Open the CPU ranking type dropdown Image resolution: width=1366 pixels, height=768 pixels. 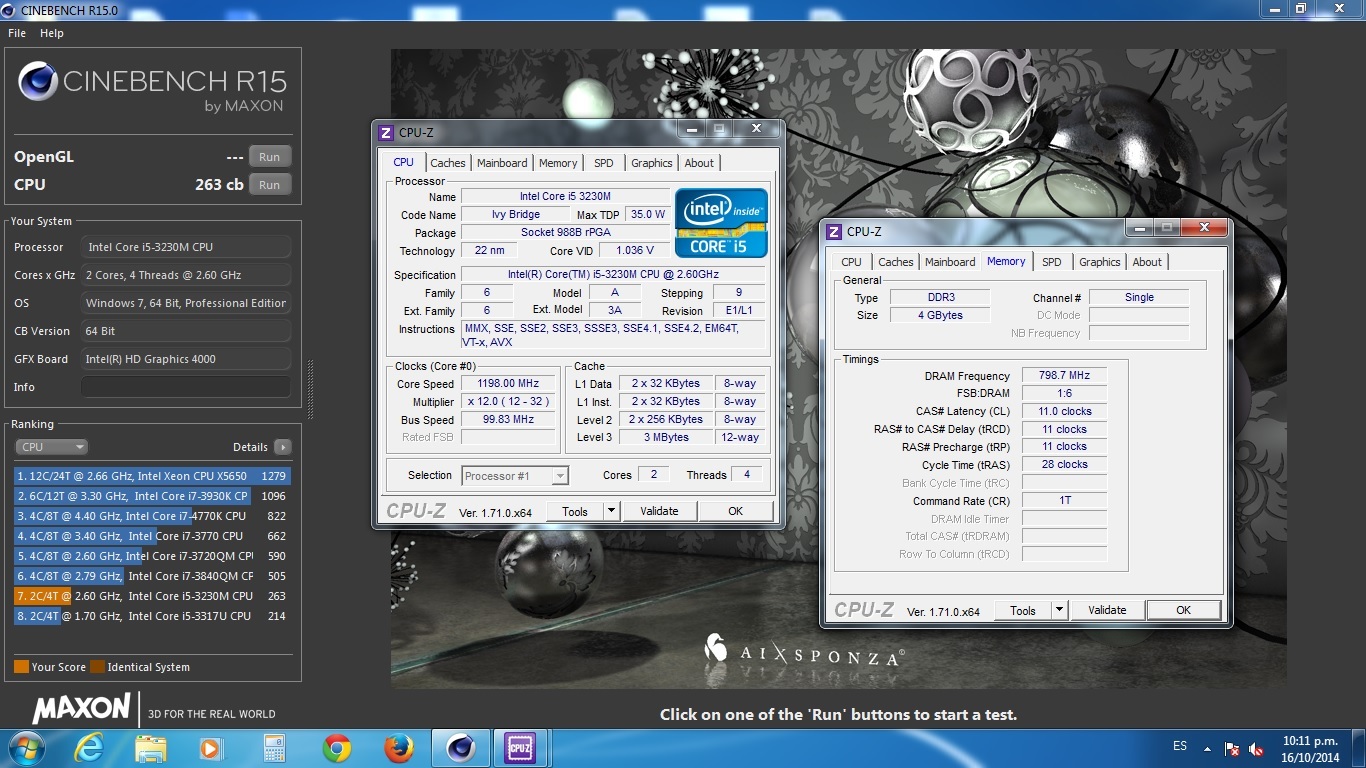52,447
